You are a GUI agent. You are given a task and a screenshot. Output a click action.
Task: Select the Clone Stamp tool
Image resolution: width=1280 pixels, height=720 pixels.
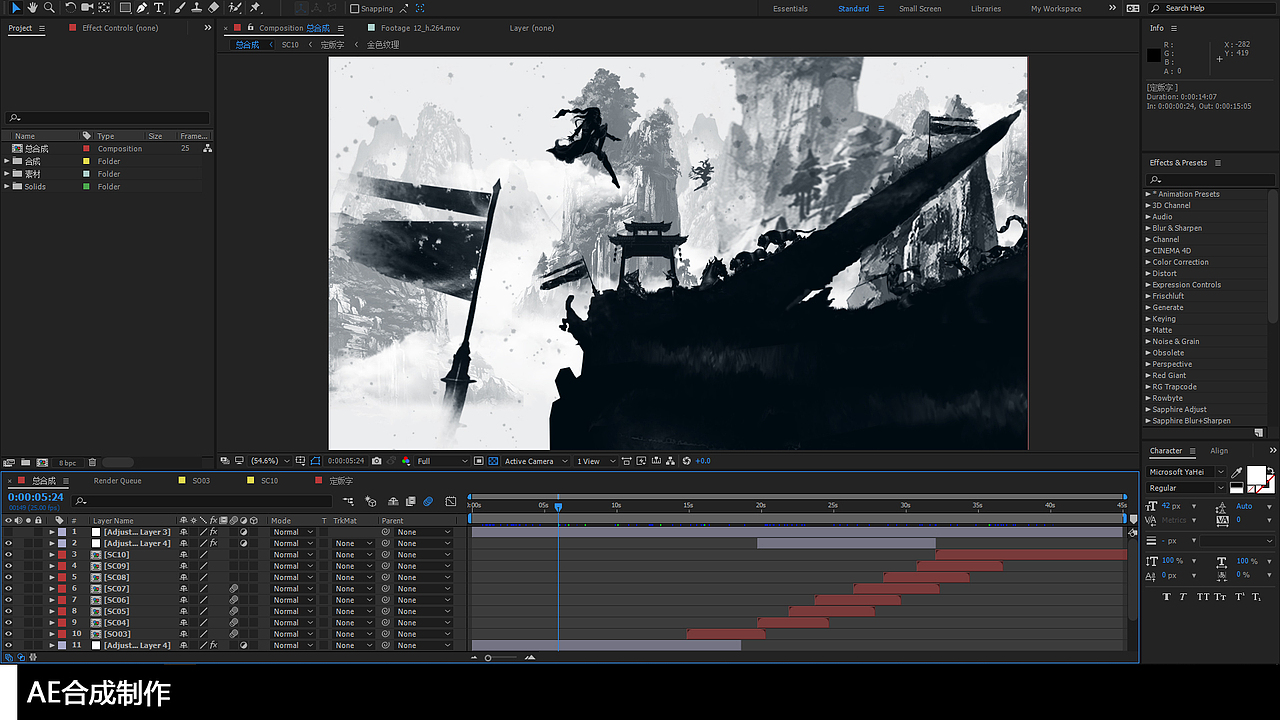[x=197, y=8]
